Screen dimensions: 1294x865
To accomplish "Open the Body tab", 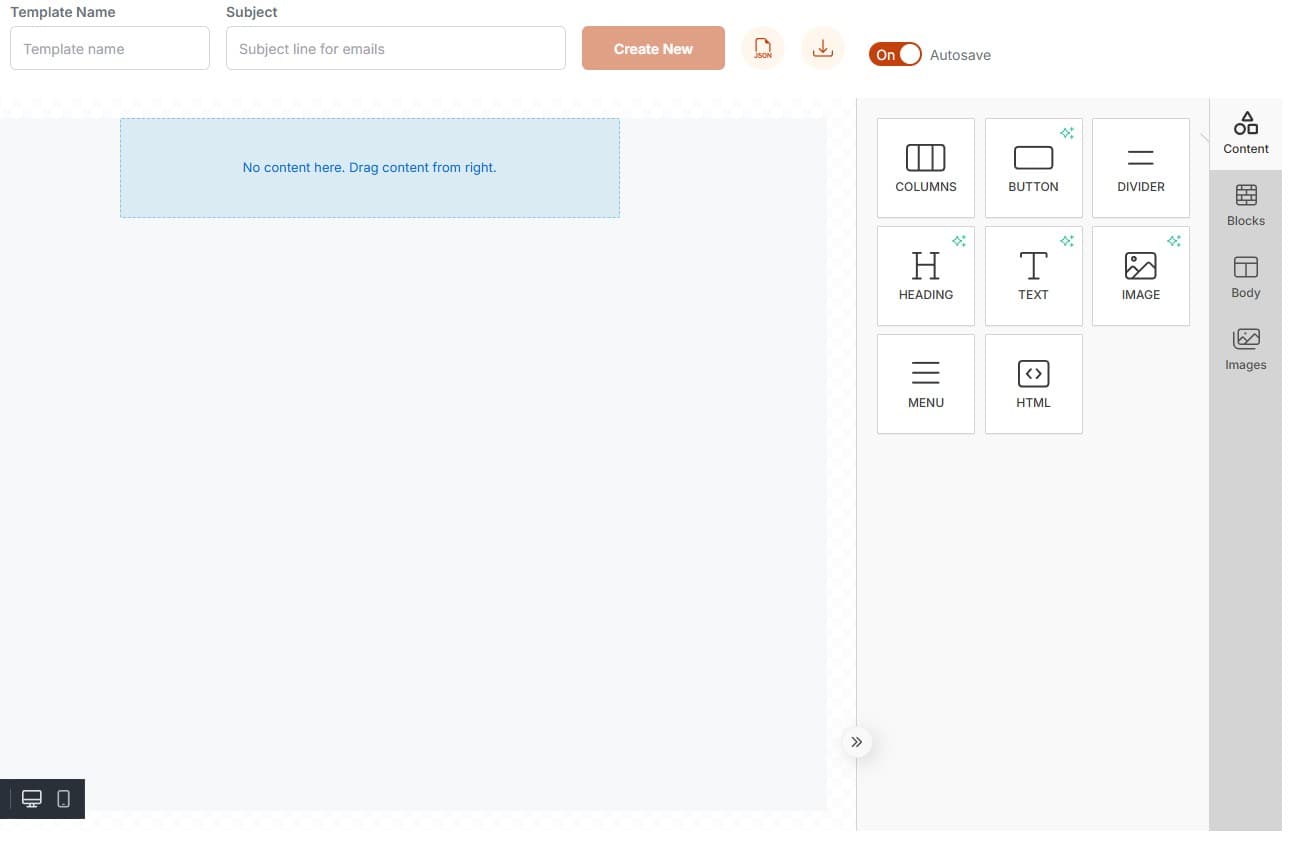I will click(x=1245, y=278).
